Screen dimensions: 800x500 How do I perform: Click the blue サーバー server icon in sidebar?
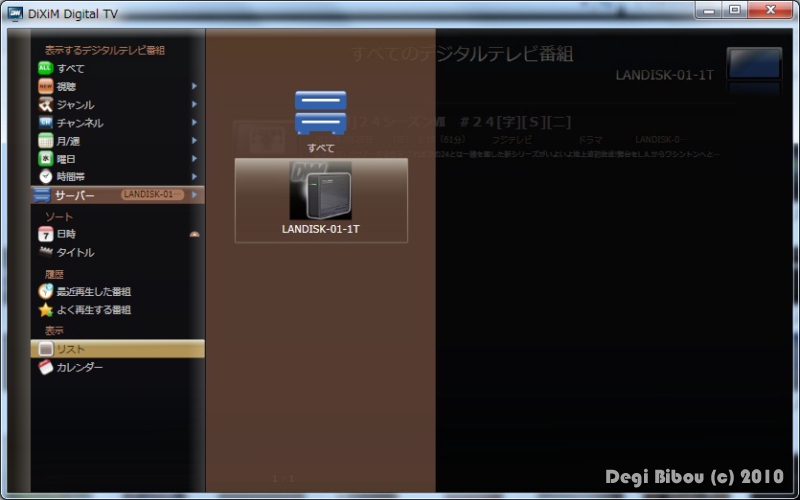click(x=42, y=195)
